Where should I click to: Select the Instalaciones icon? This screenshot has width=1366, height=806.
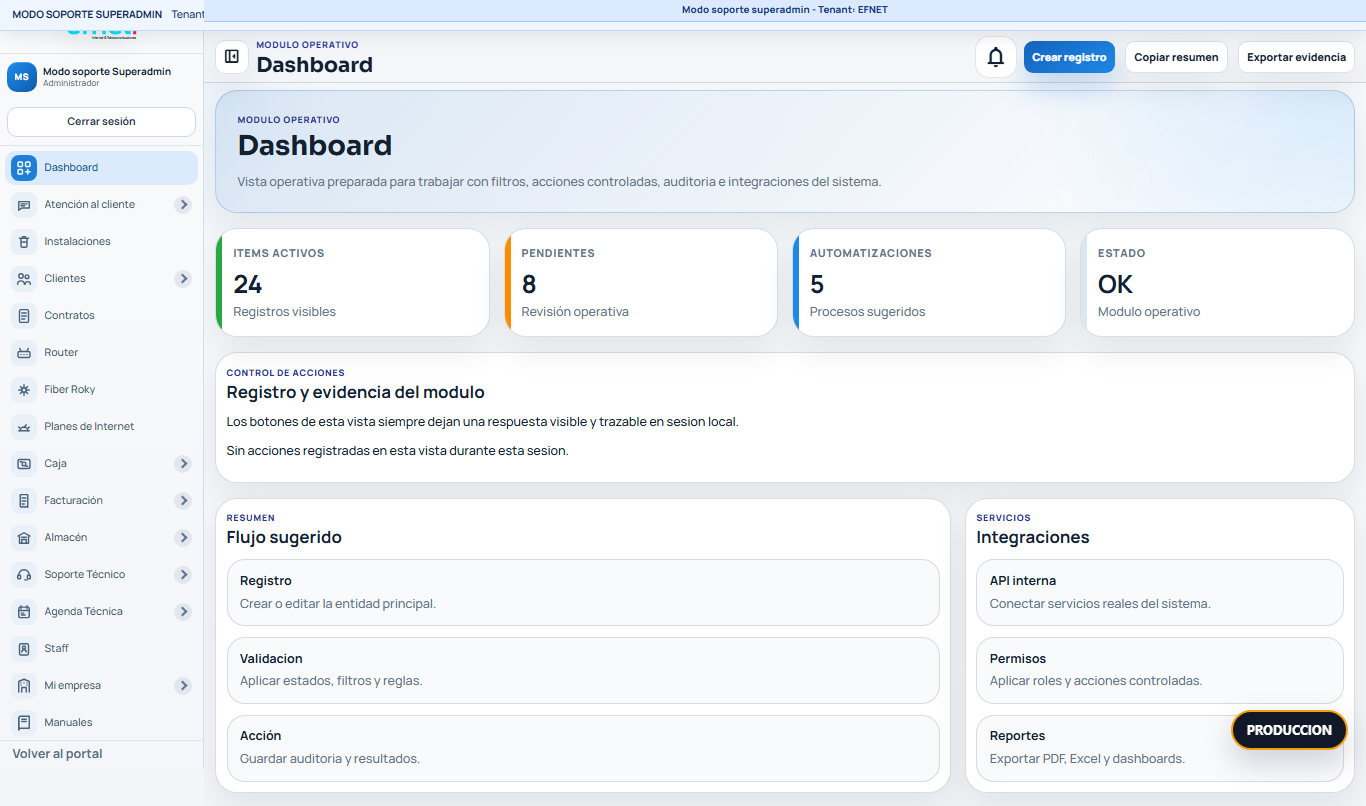24,241
